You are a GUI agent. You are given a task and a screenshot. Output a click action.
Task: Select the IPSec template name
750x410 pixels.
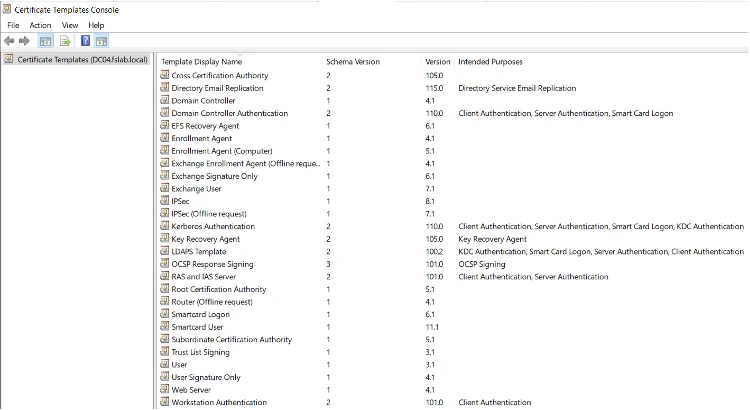pos(180,201)
